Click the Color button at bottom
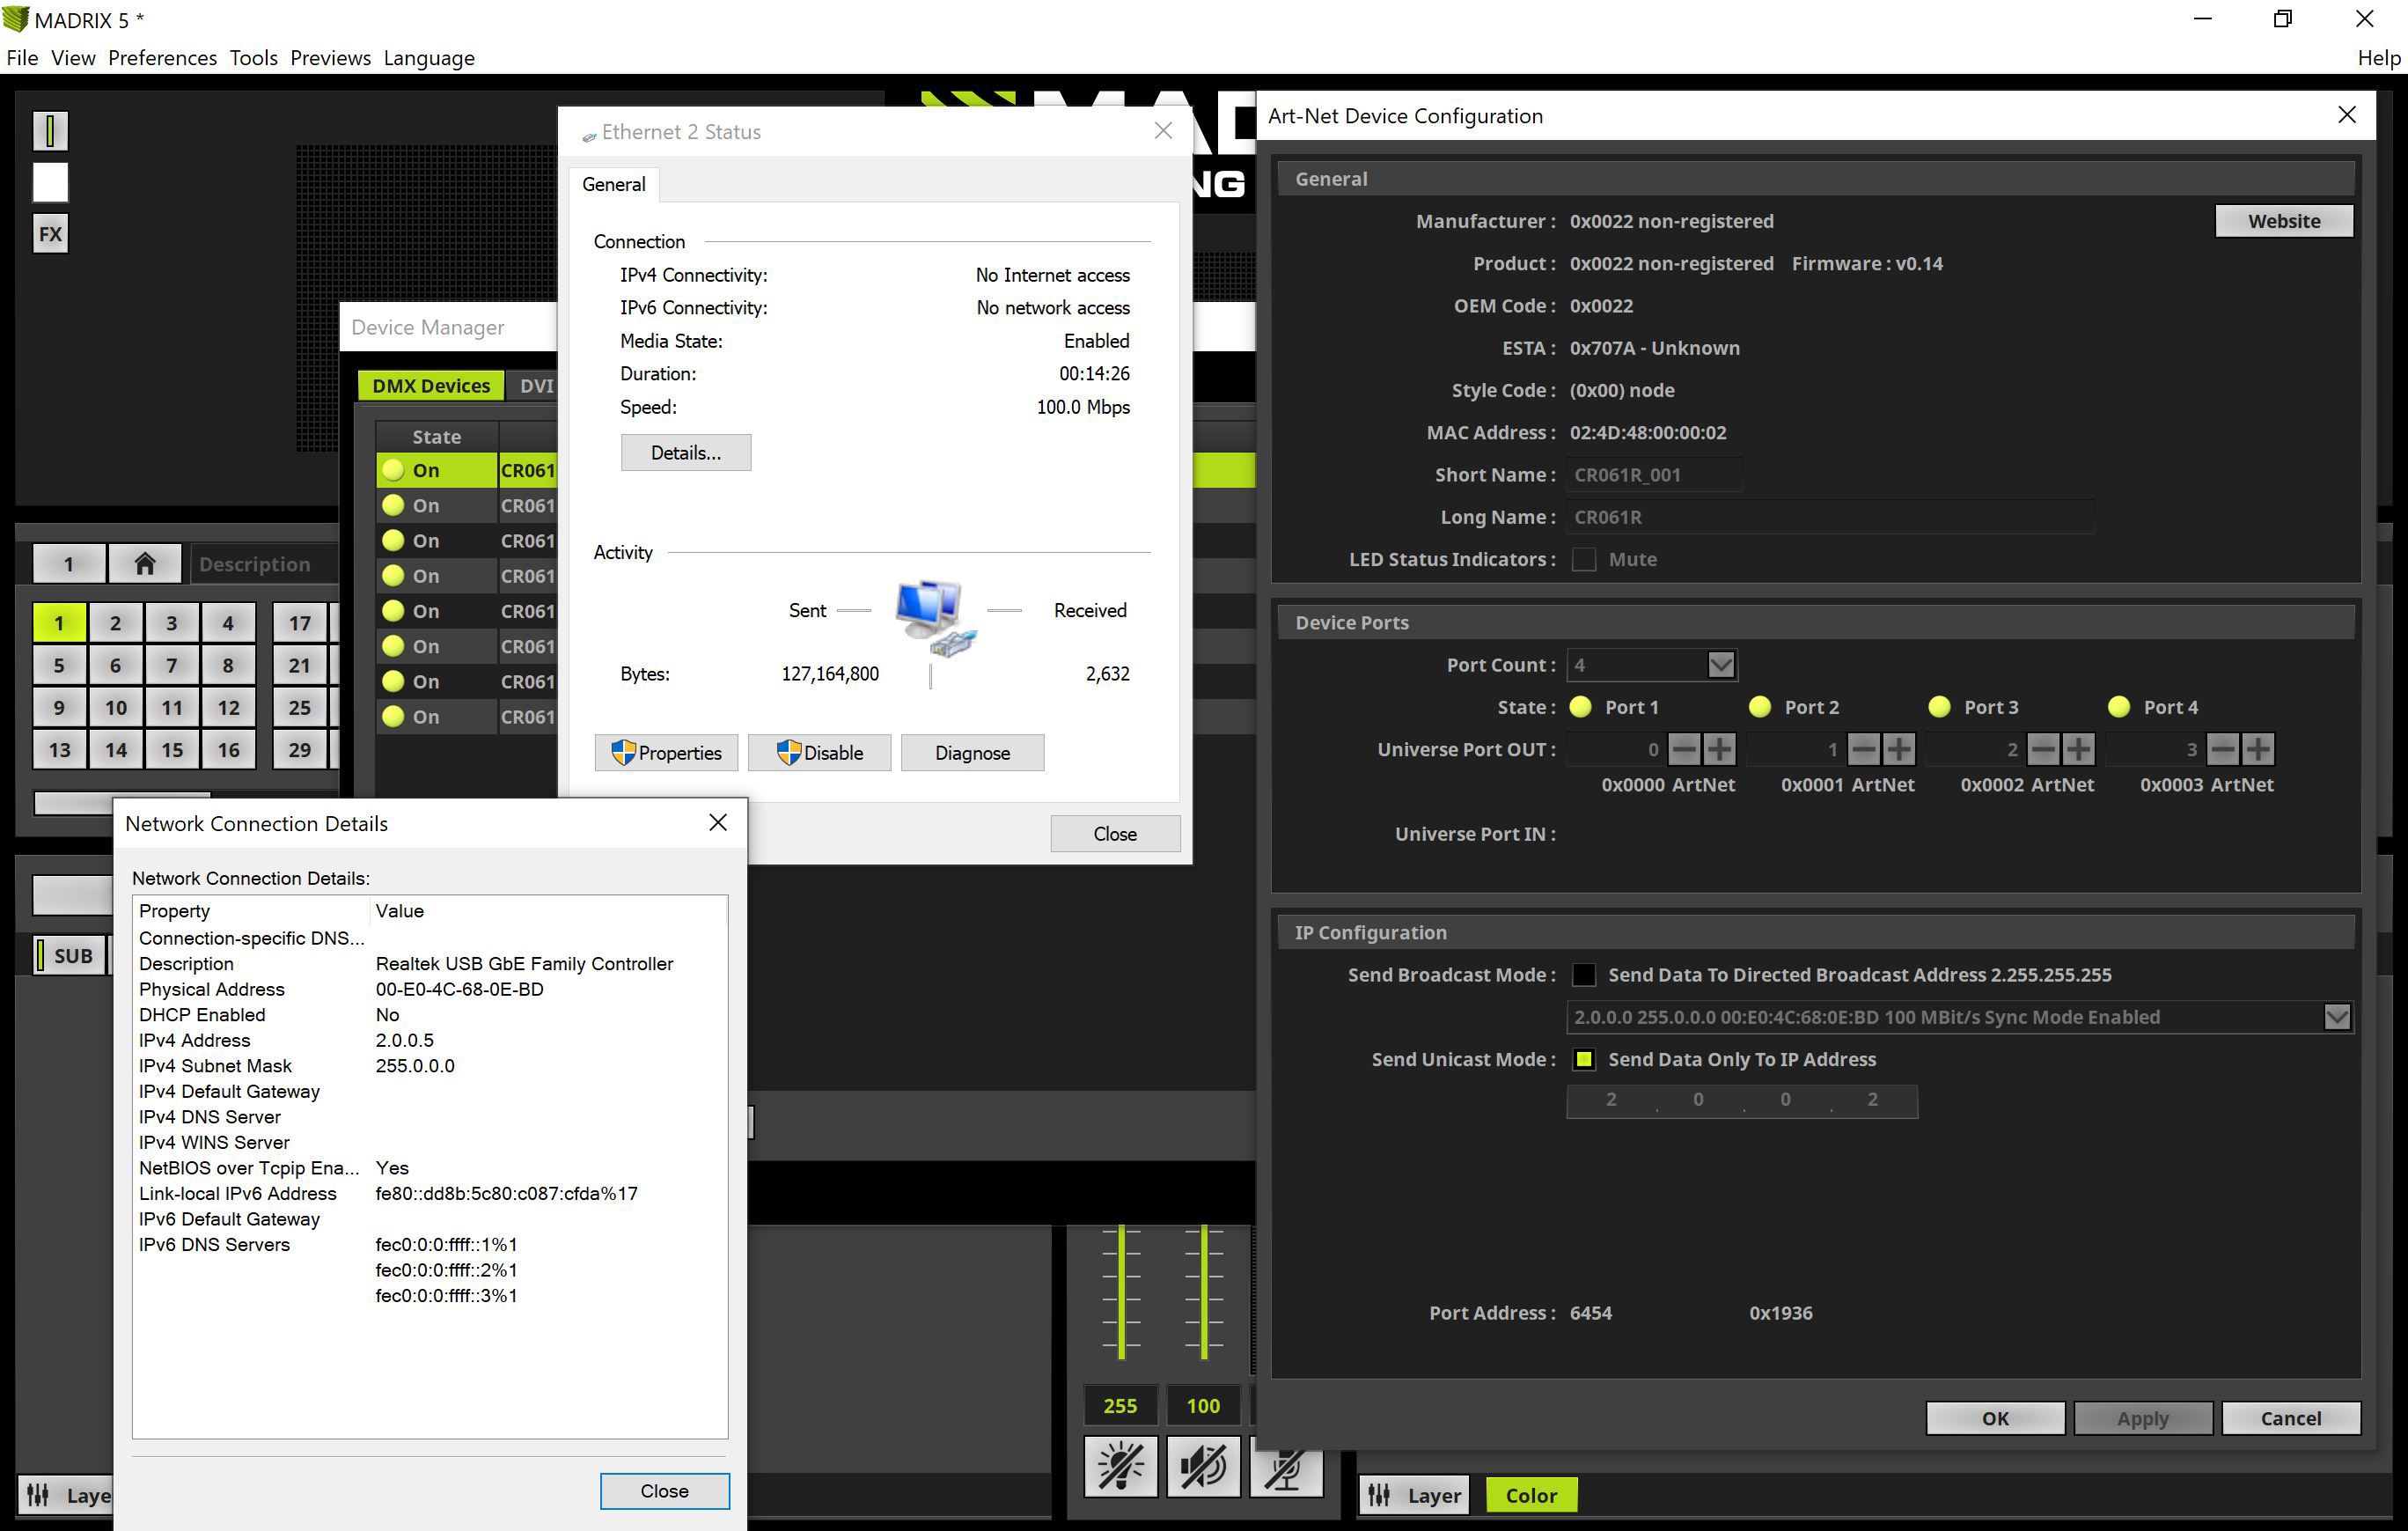 1531,1495
